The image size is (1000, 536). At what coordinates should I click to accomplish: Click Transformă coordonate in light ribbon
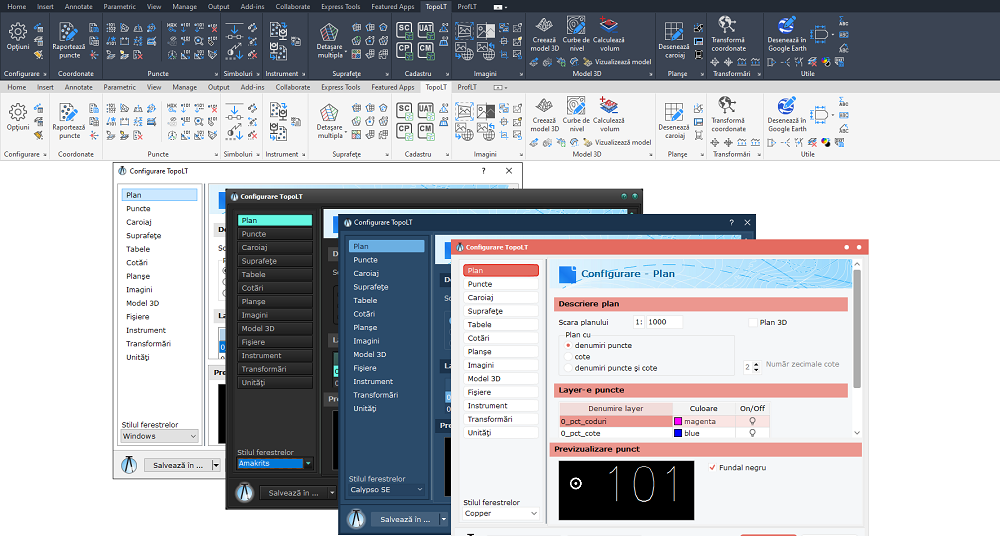coord(728,115)
